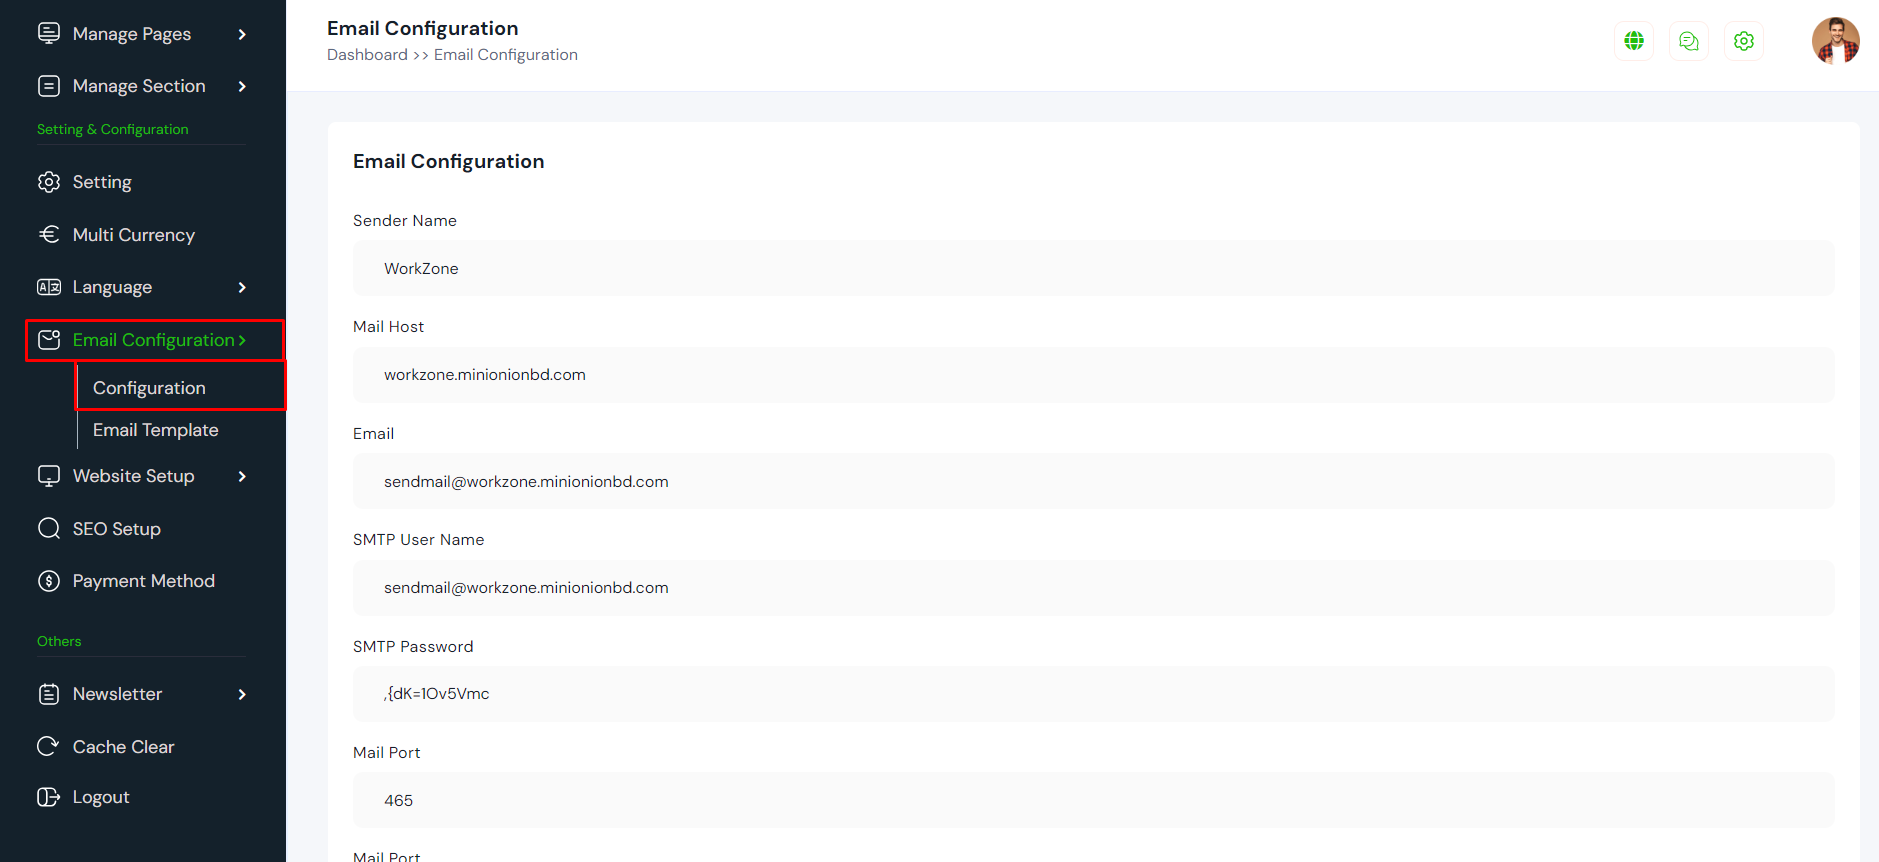
Task: Expand the Website Setup chevron
Action: (x=242, y=476)
